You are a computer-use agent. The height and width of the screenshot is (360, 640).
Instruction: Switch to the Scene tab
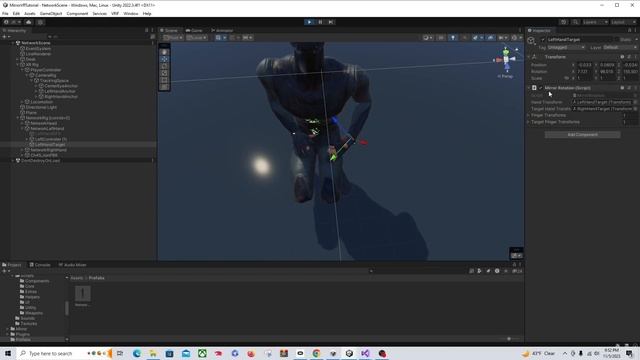pyautogui.click(x=169, y=30)
